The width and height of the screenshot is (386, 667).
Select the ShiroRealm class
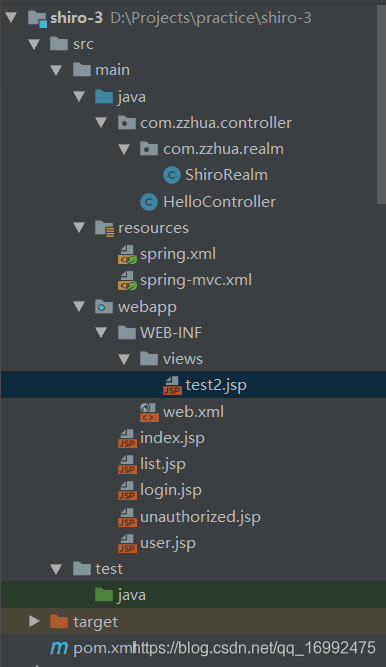(226, 175)
